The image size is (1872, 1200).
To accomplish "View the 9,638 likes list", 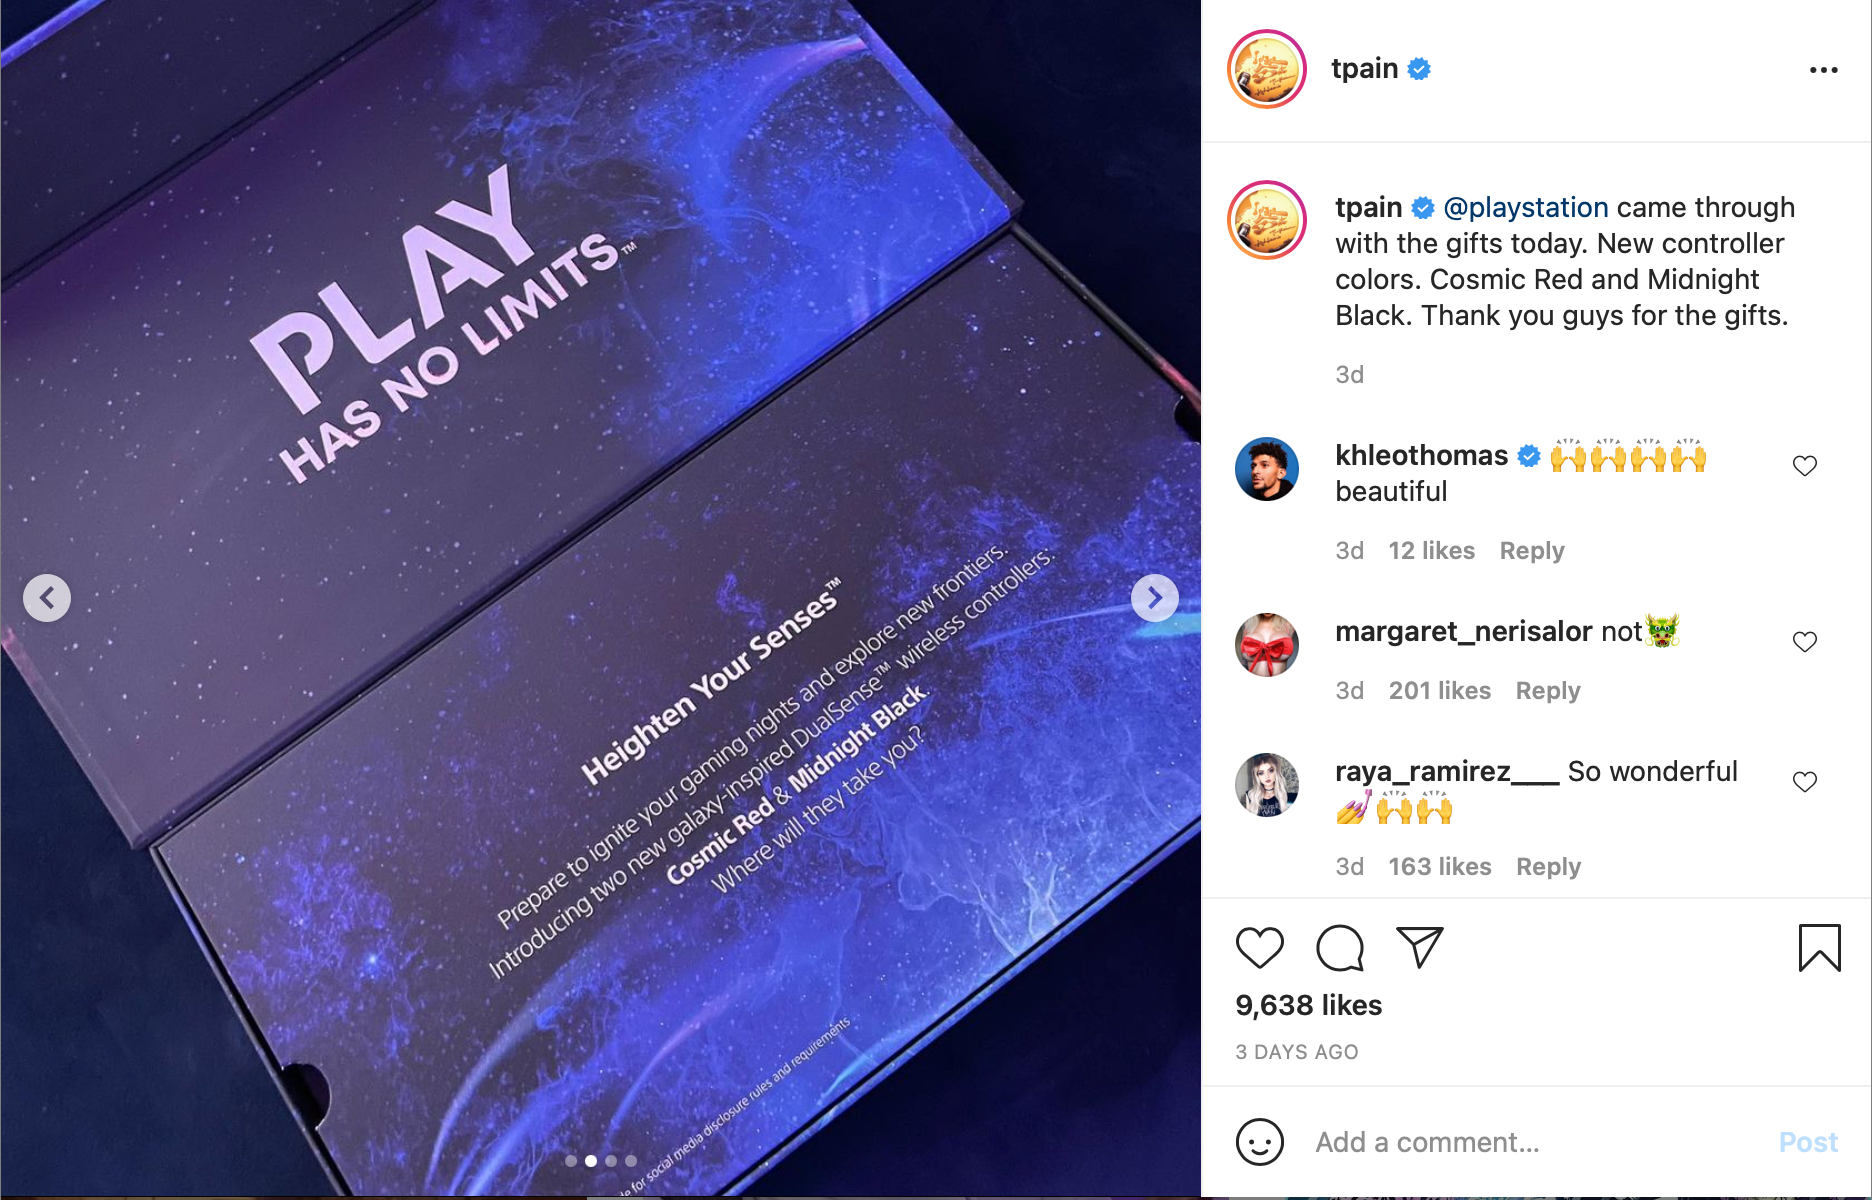I will [1308, 1005].
